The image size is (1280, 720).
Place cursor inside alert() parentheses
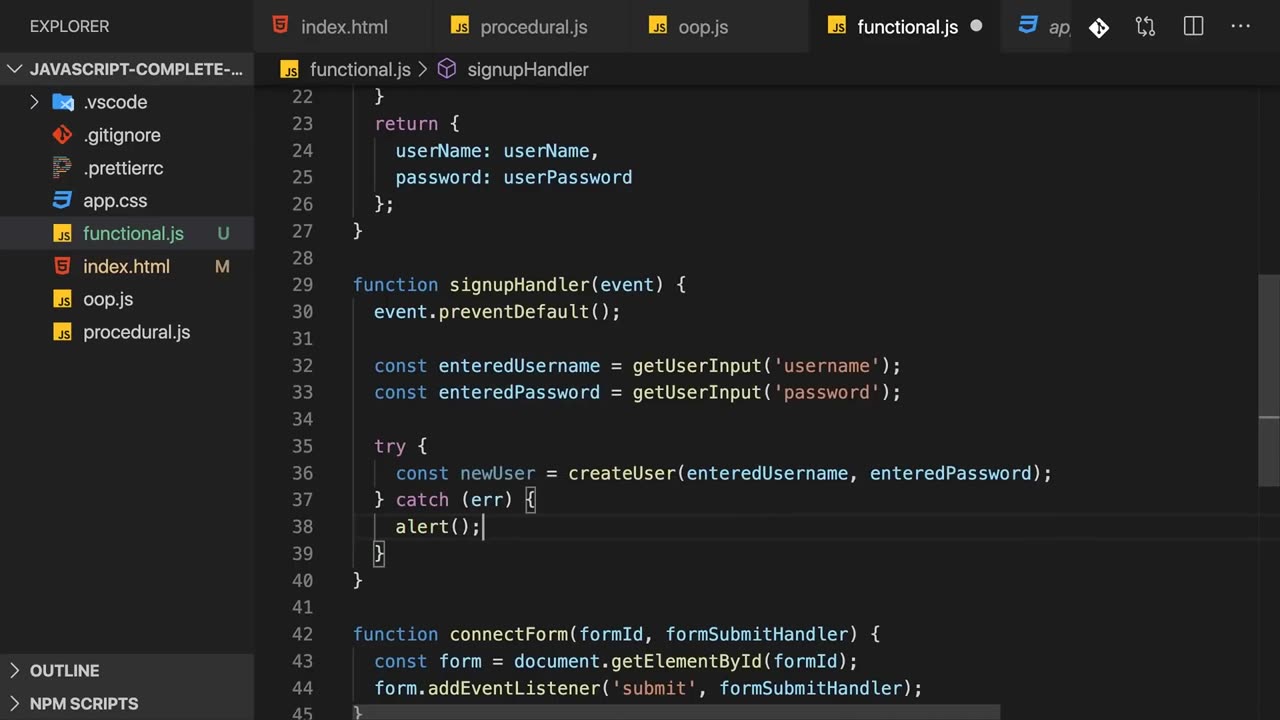460,527
